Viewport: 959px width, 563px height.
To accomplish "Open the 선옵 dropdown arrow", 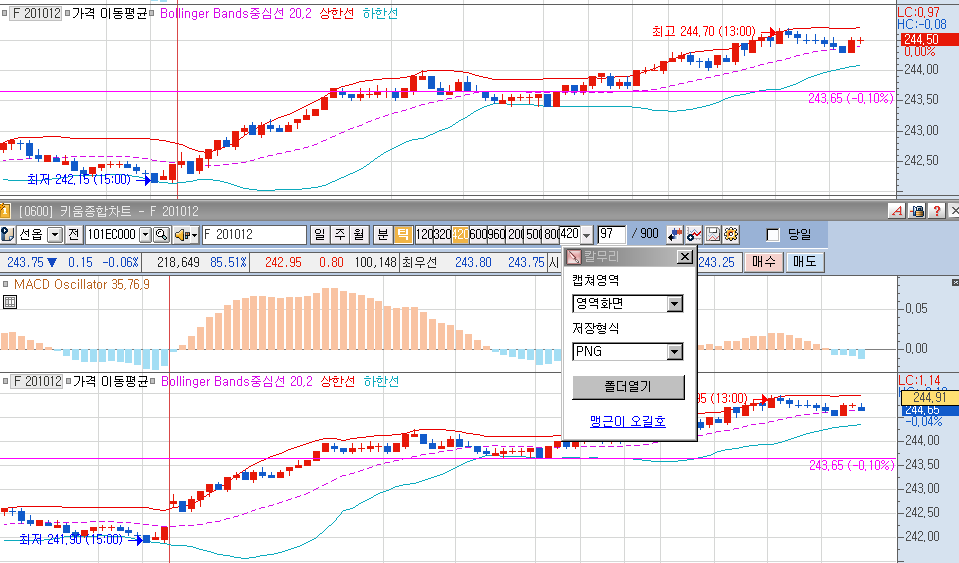I will click(55, 234).
